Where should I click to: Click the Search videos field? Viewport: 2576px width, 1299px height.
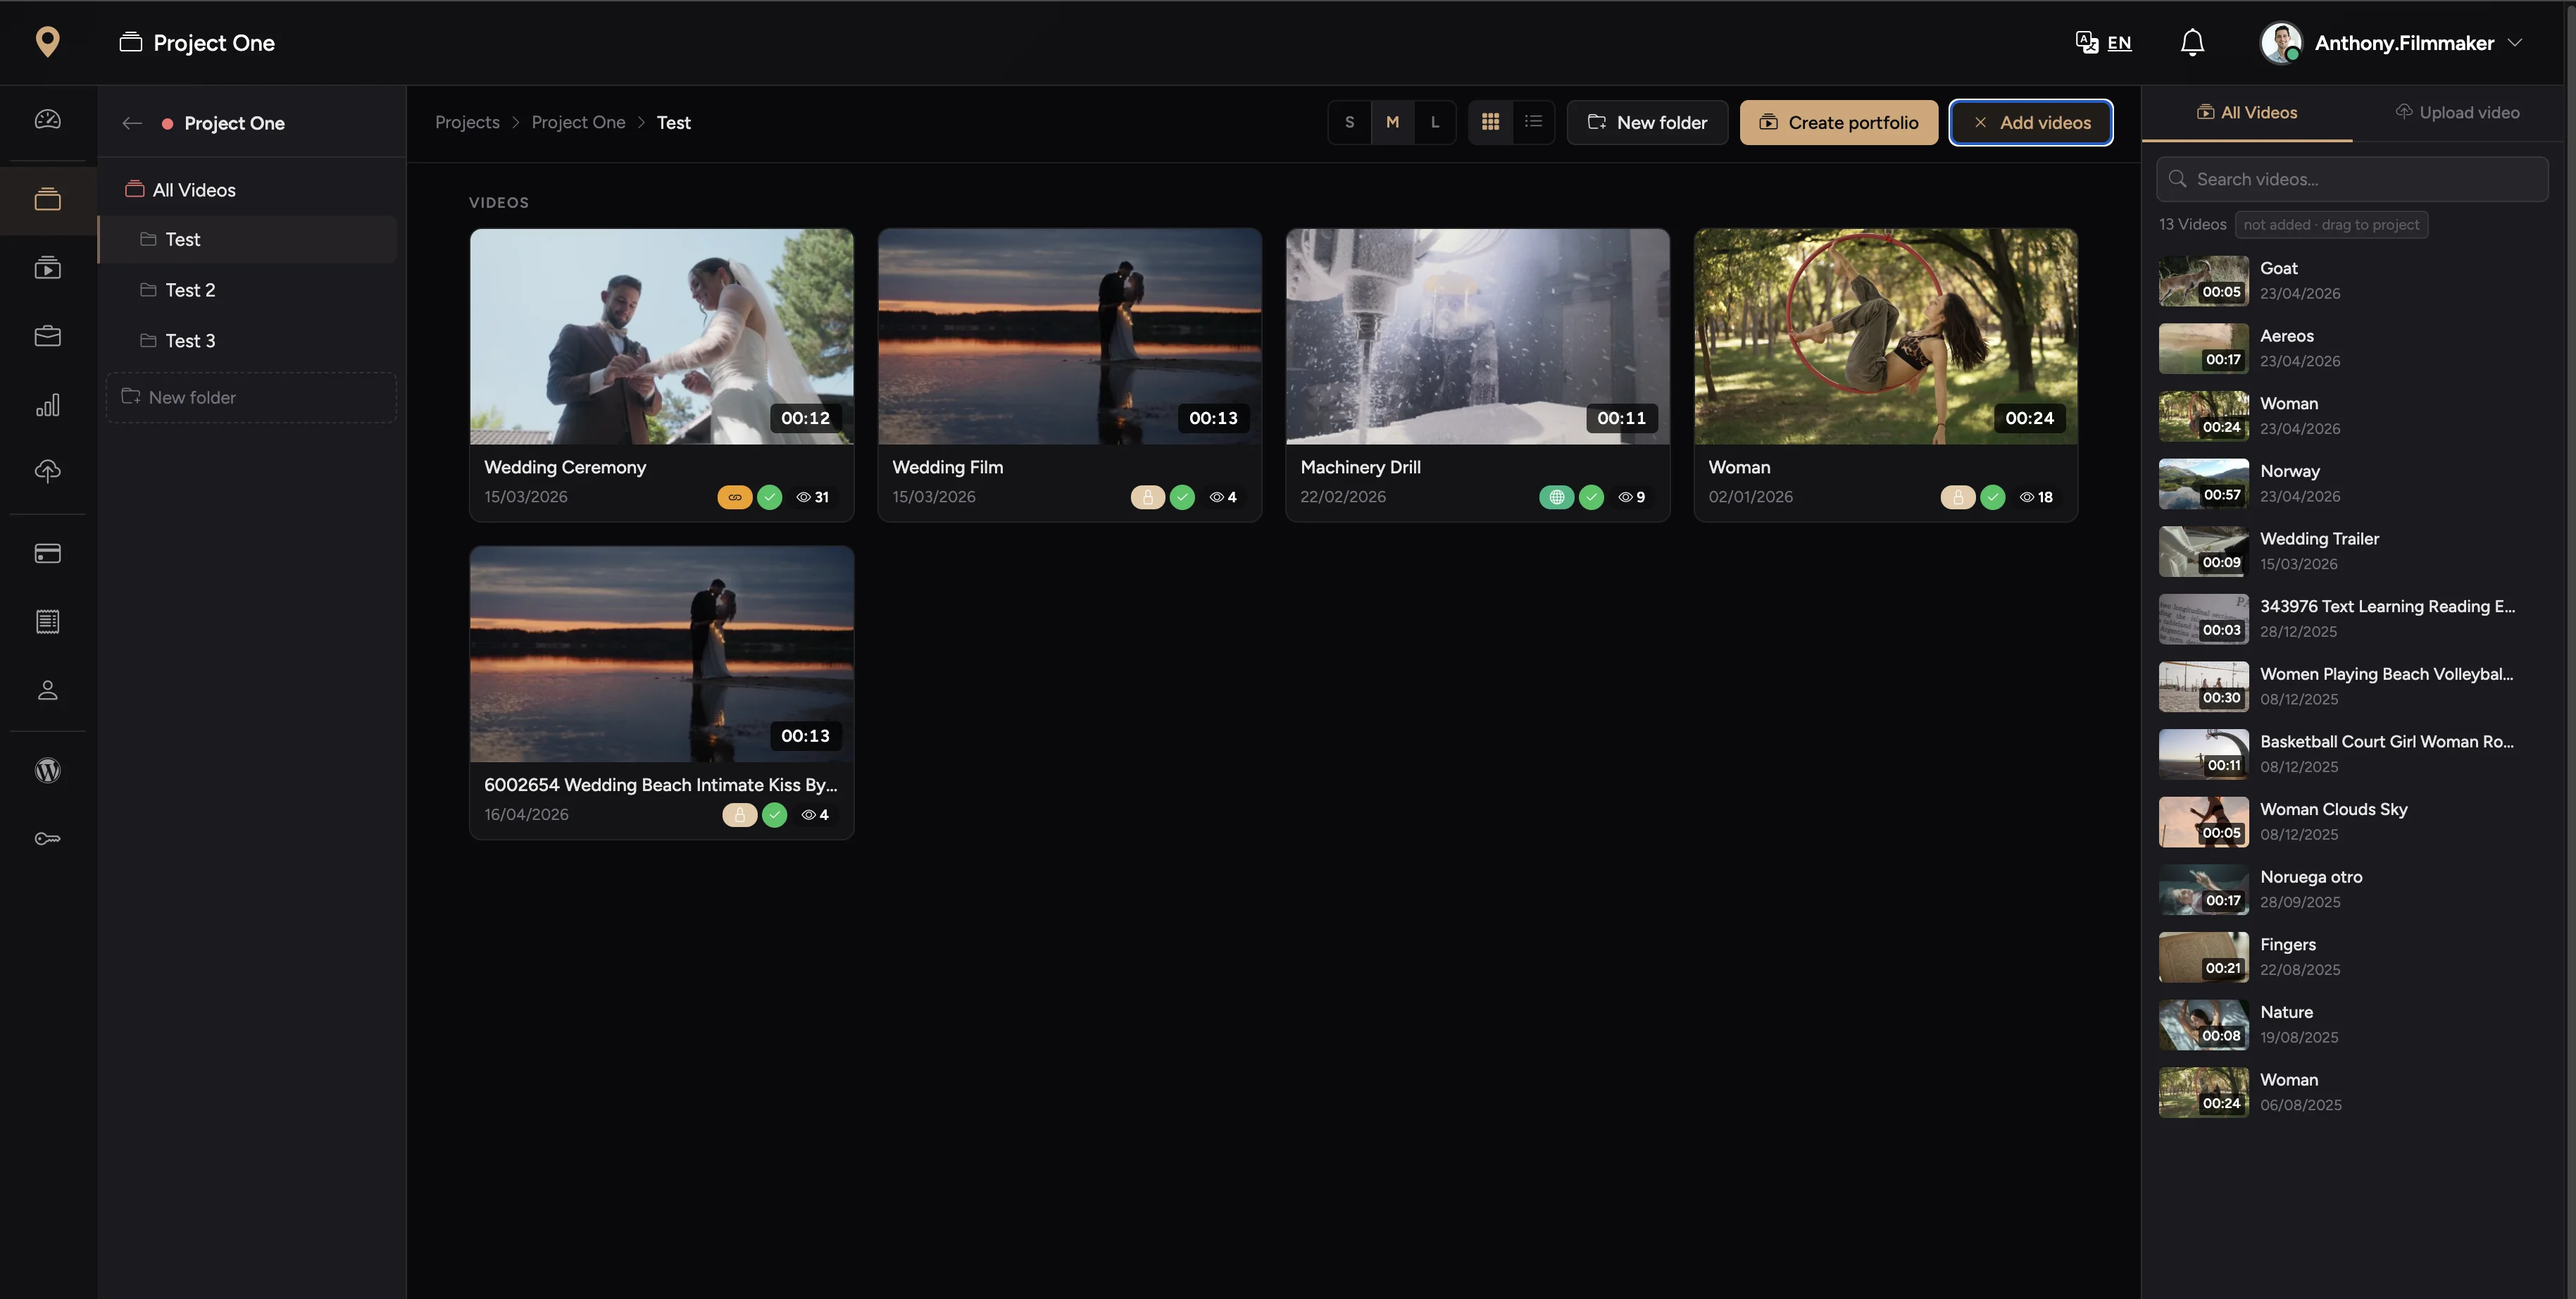click(2352, 180)
